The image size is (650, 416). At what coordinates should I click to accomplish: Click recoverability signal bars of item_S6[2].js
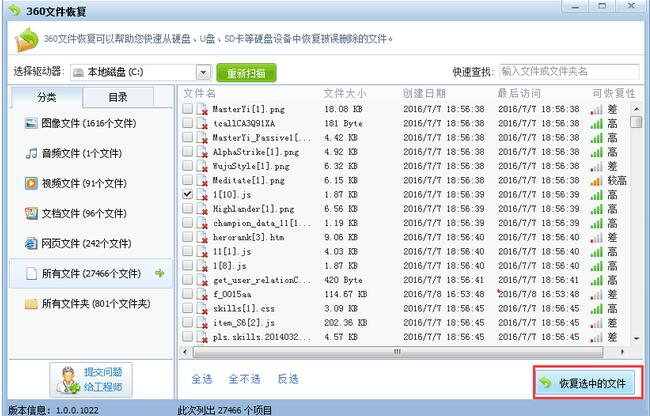[597, 323]
